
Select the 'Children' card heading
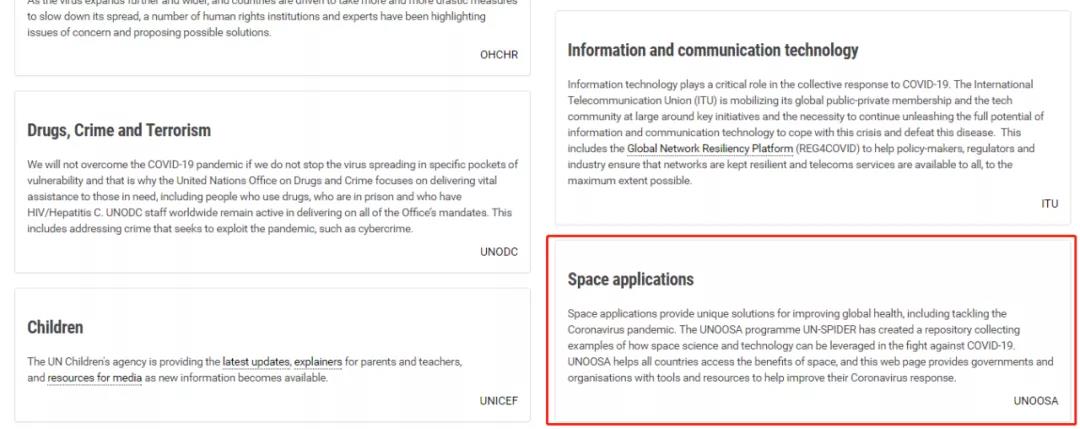point(55,327)
